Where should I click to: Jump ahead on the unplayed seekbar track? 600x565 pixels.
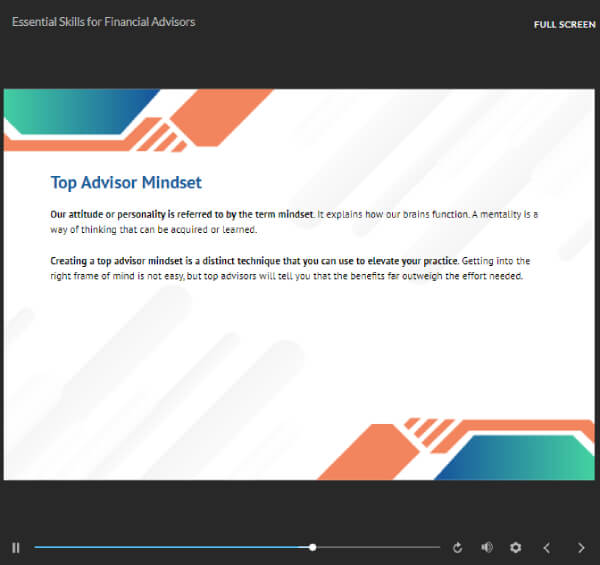coord(378,547)
